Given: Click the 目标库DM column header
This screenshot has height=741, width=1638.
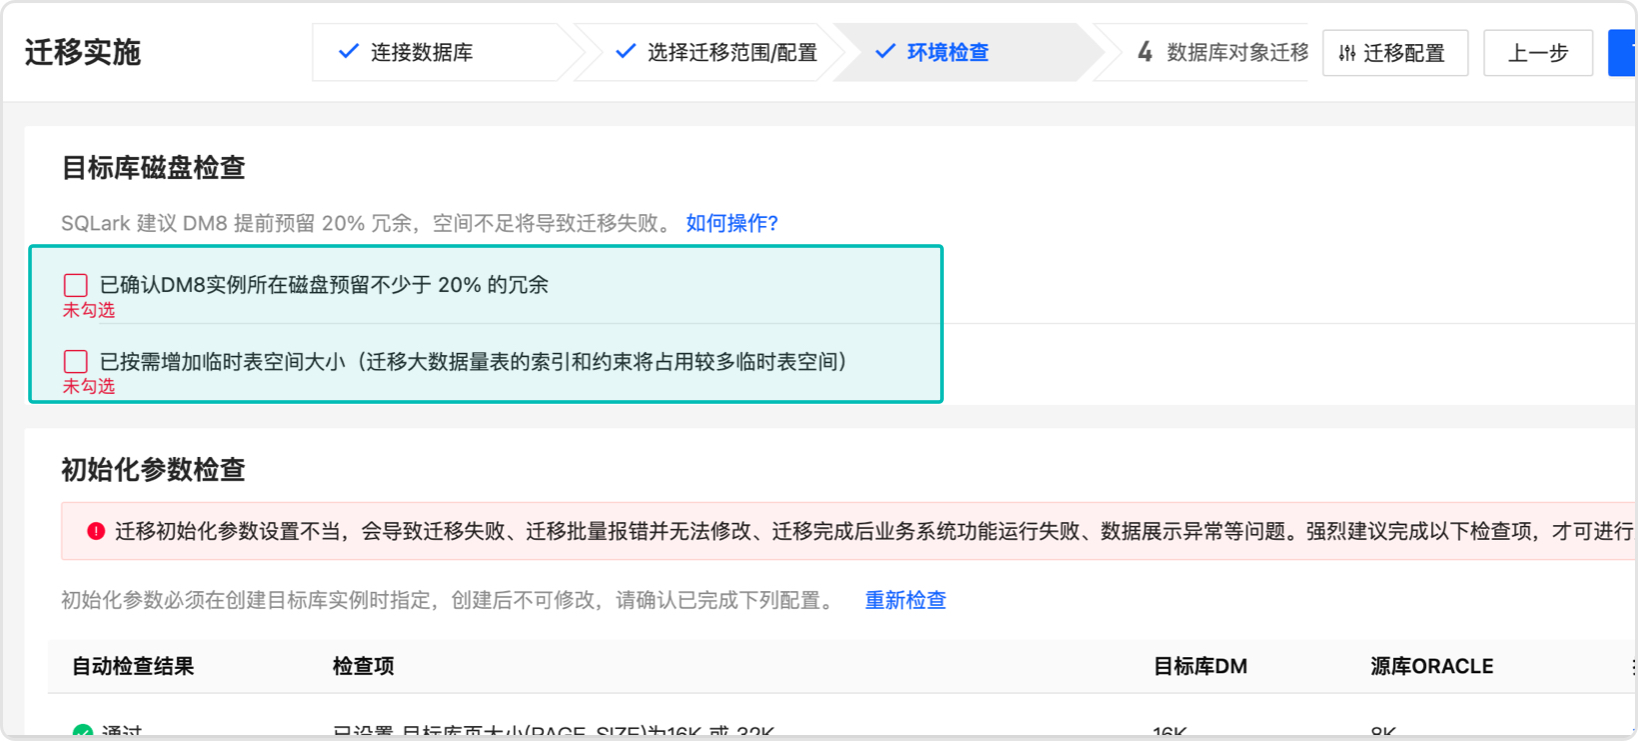Looking at the screenshot, I should click(x=1200, y=666).
